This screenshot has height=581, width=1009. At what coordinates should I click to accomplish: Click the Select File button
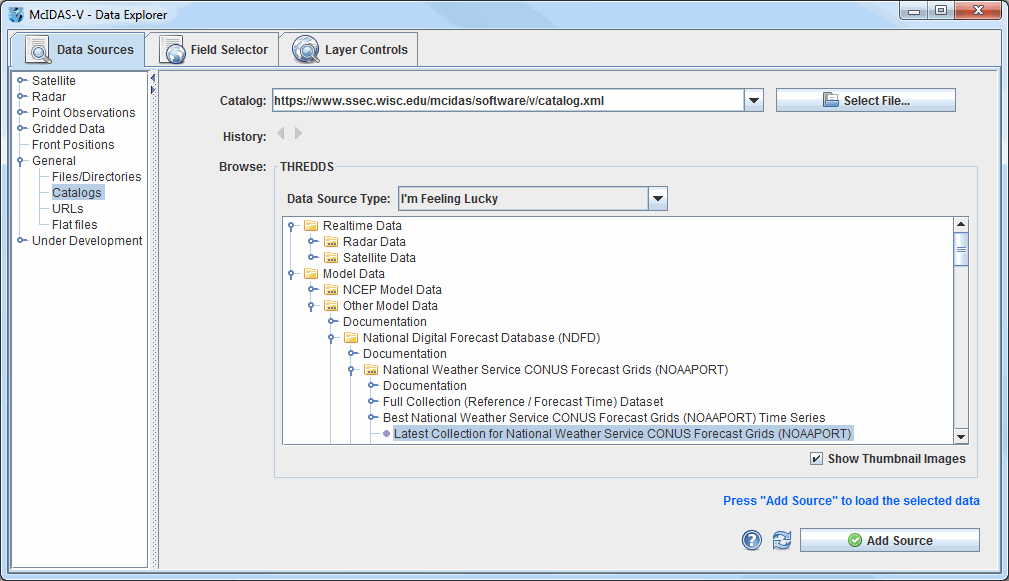865,100
